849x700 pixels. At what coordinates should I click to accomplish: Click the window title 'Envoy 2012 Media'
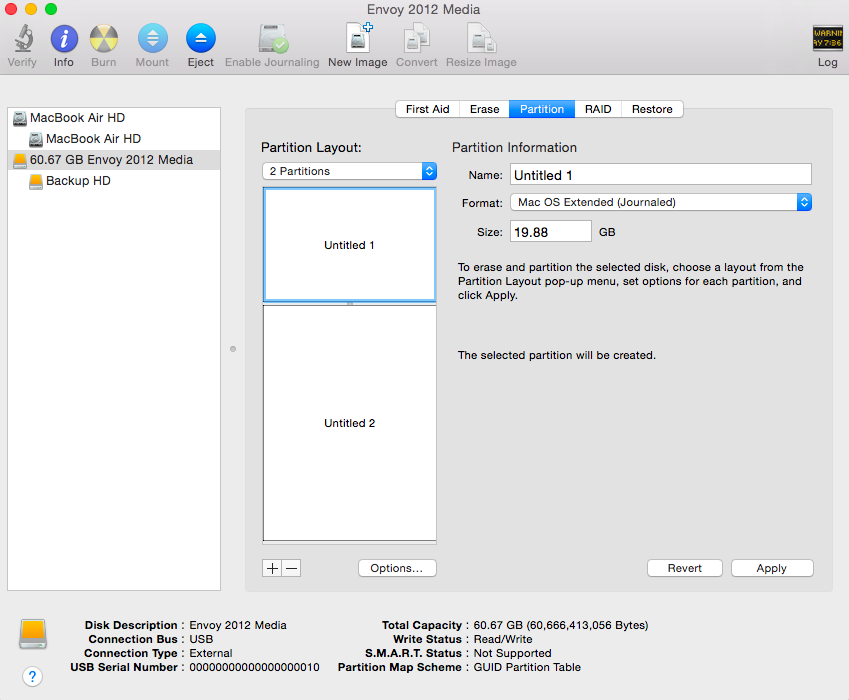tap(423, 10)
